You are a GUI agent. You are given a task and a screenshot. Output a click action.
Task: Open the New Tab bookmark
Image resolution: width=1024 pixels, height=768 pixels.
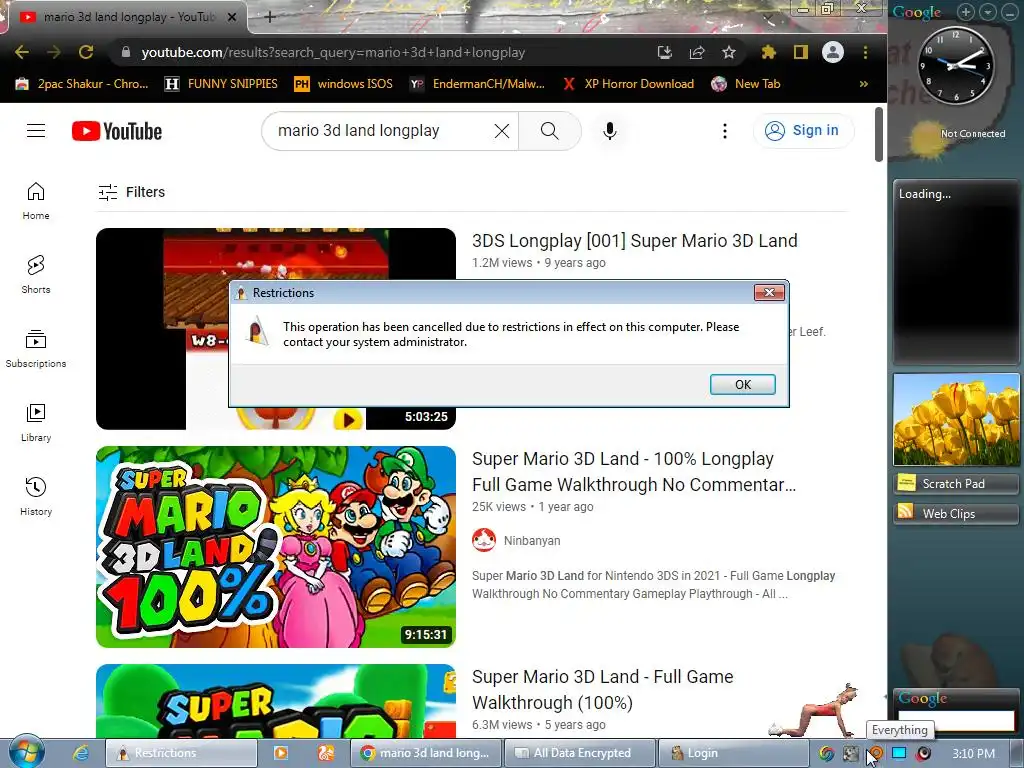[746, 84]
